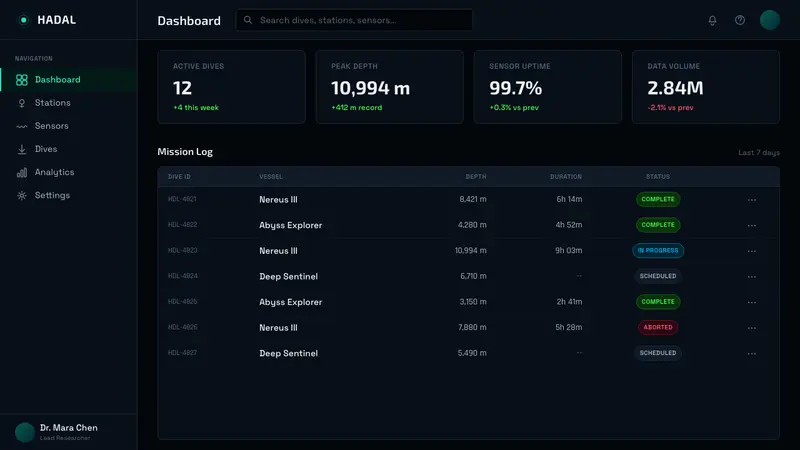This screenshot has width=800, height=450.
Task: Open the Last 7 days range selector
Action: pyautogui.click(x=759, y=153)
